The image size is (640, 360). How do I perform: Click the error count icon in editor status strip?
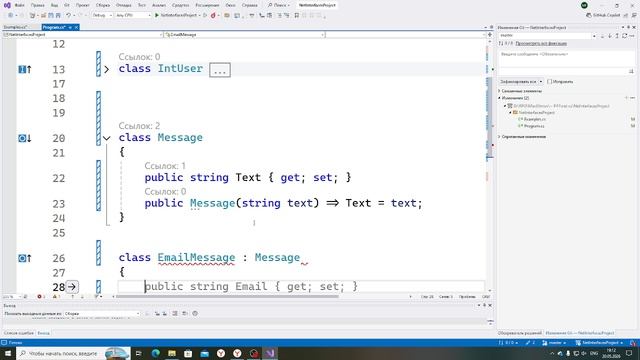[41, 297]
